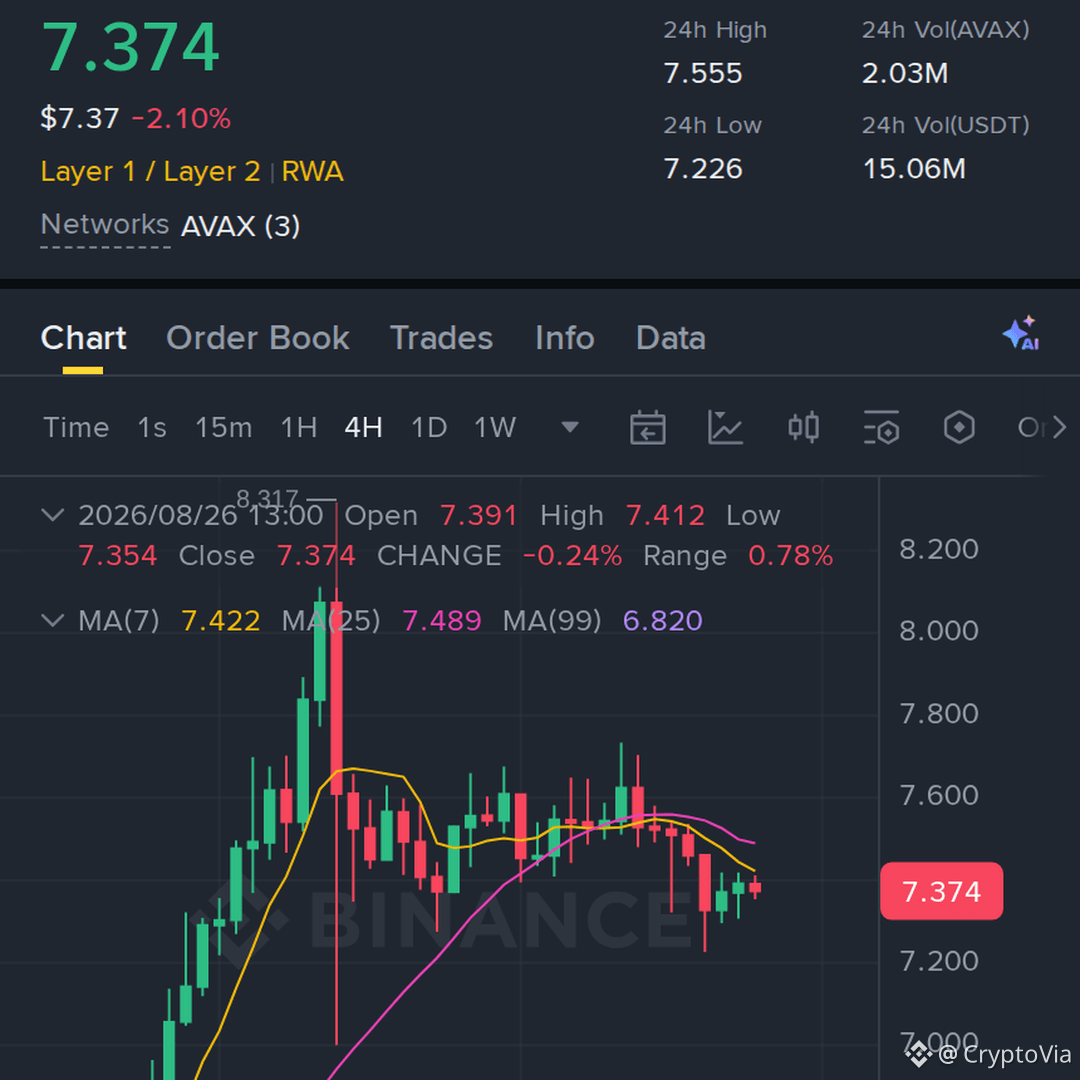Open the Layer 1 / Layer 2 category

(x=150, y=171)
